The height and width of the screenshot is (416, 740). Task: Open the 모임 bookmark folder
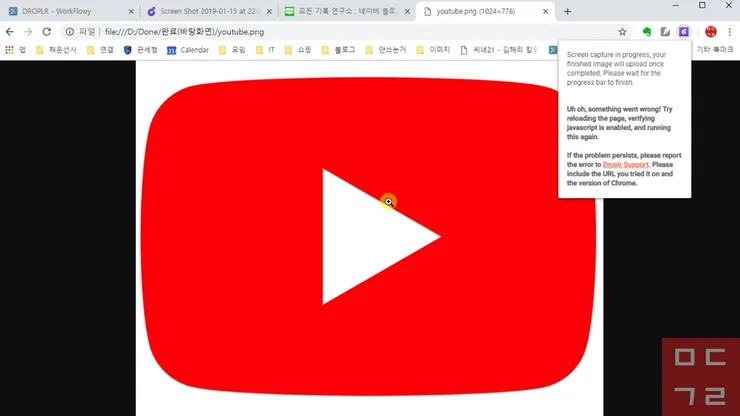[232, 50]
